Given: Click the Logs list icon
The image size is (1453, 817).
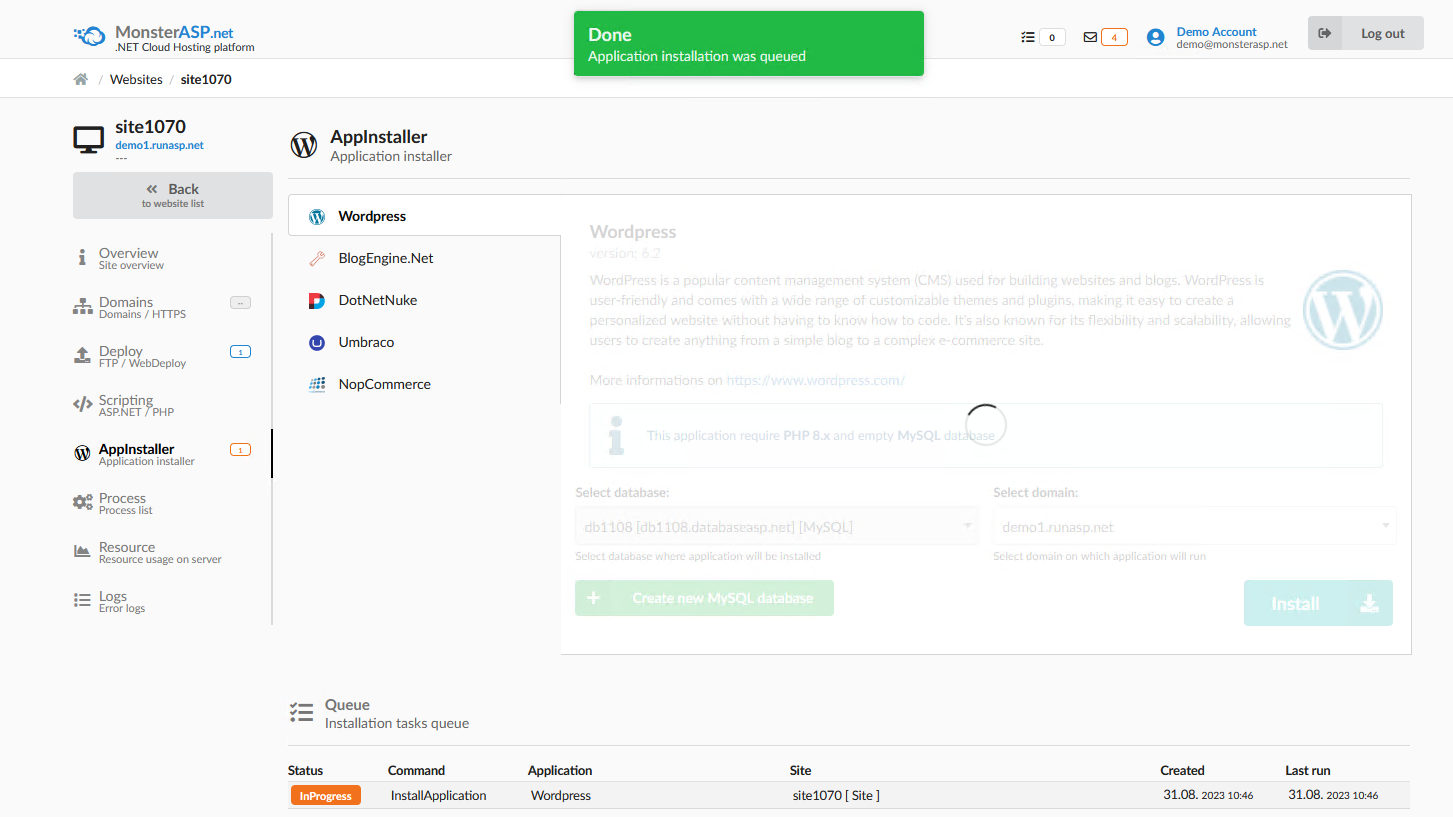Looking at the screenshot, I should click(82, 600).
